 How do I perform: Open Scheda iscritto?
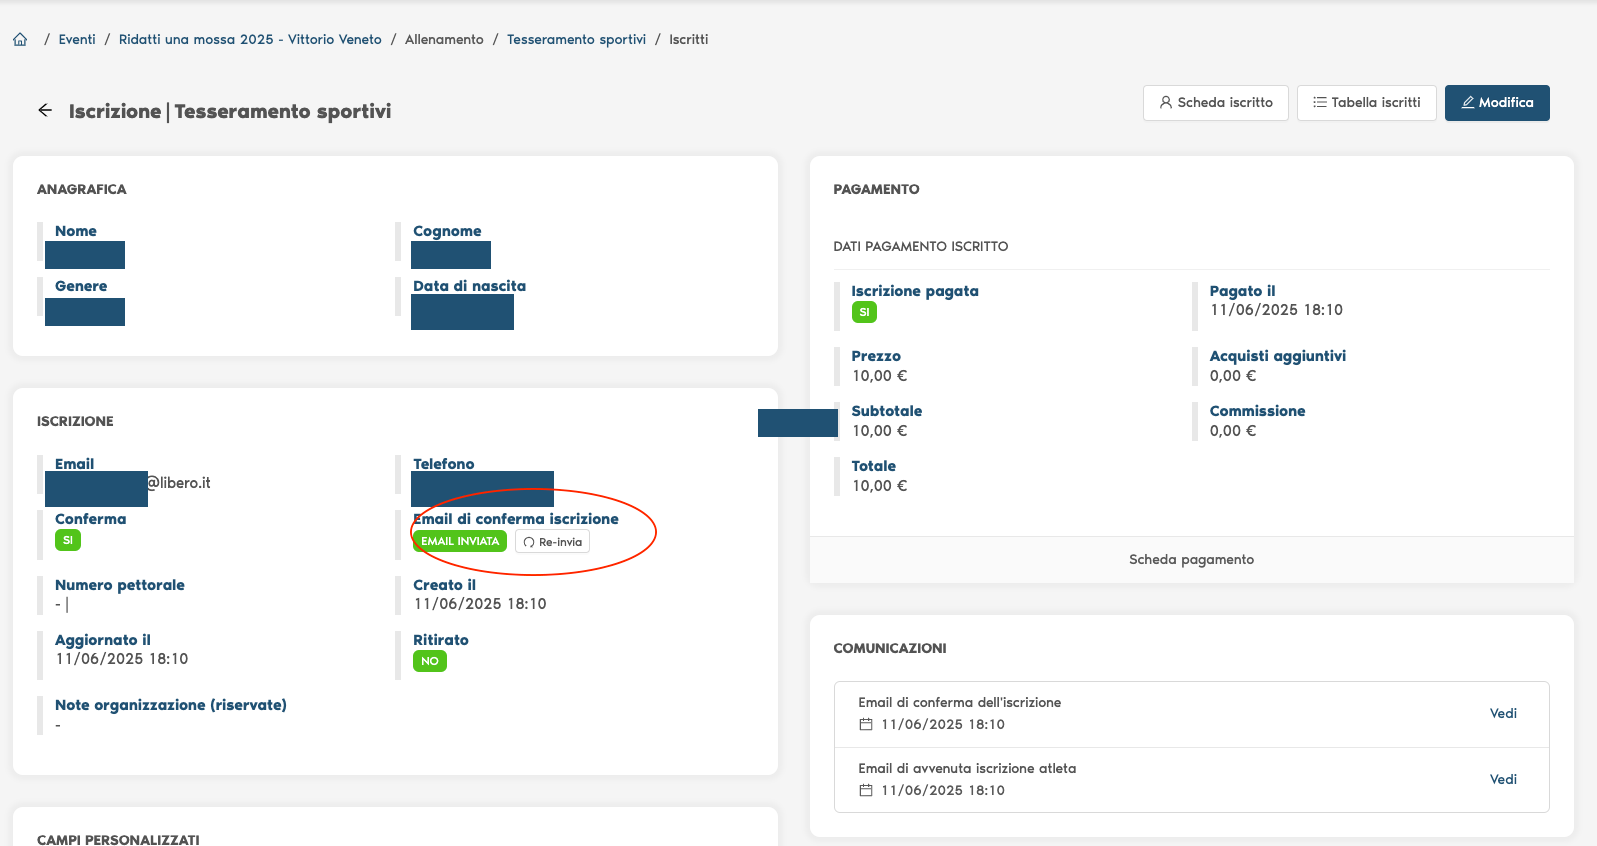[1215, 103]
